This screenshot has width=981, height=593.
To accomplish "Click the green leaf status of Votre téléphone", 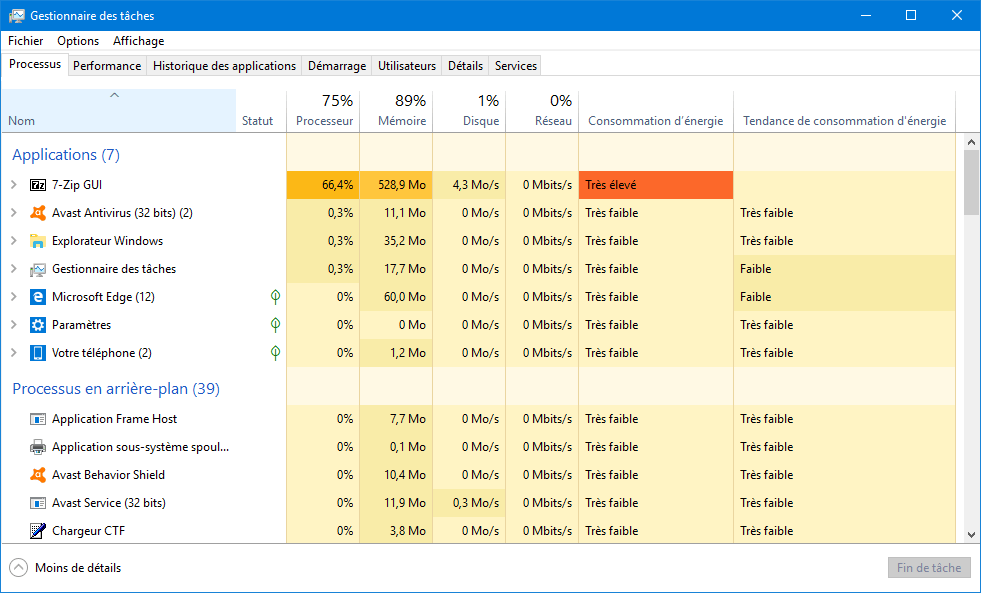I will coord(275,353).
